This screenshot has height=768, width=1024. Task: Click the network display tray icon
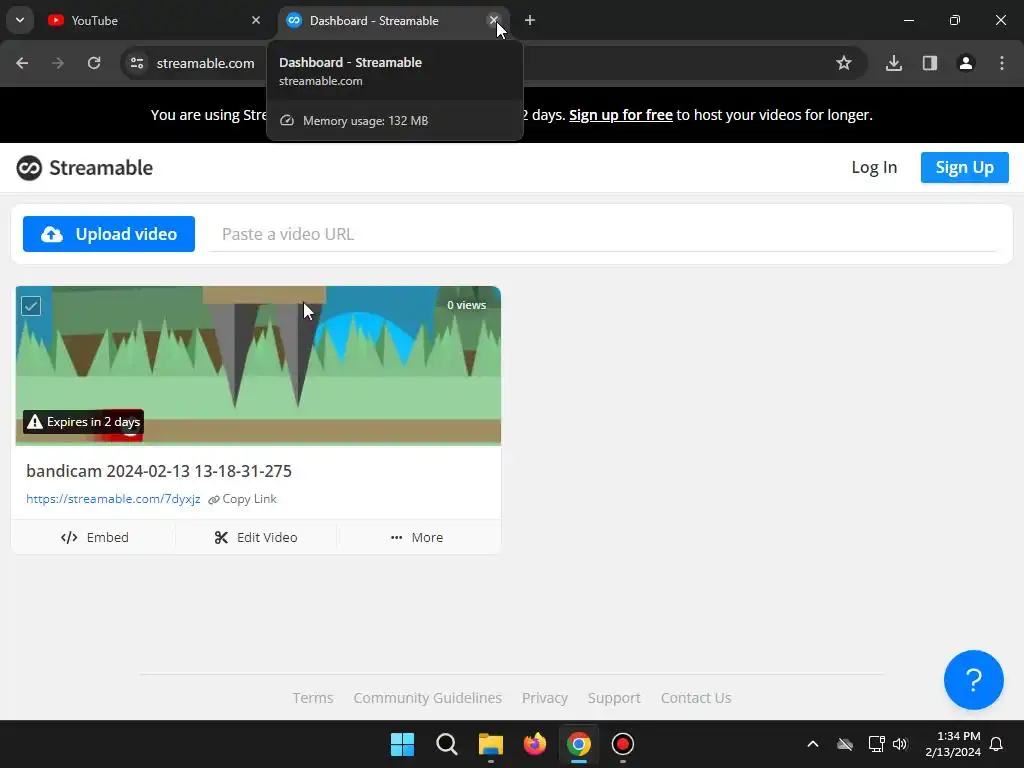[x=876, y=744]
